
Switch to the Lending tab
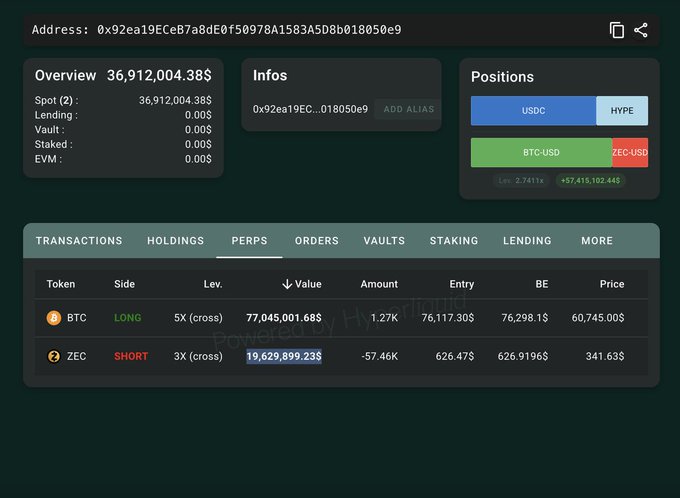(x=527, y=241)
